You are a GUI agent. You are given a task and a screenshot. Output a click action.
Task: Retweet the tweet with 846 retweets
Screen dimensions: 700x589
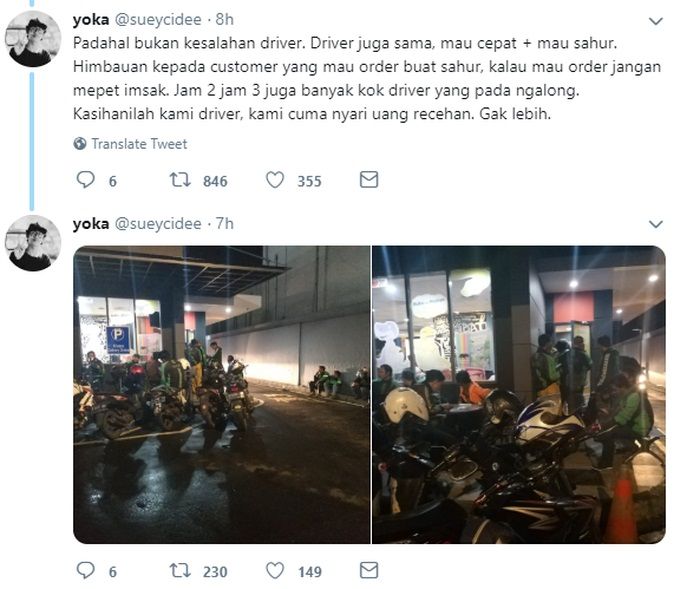[x=180, y=180]
